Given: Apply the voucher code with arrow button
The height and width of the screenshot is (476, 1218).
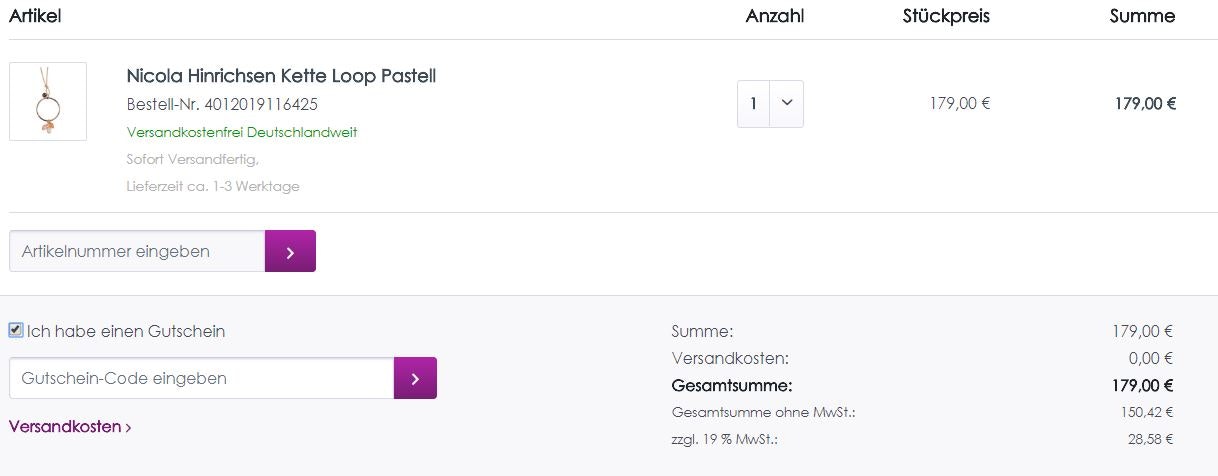Looking at the screenshot, I should [415, 378].
